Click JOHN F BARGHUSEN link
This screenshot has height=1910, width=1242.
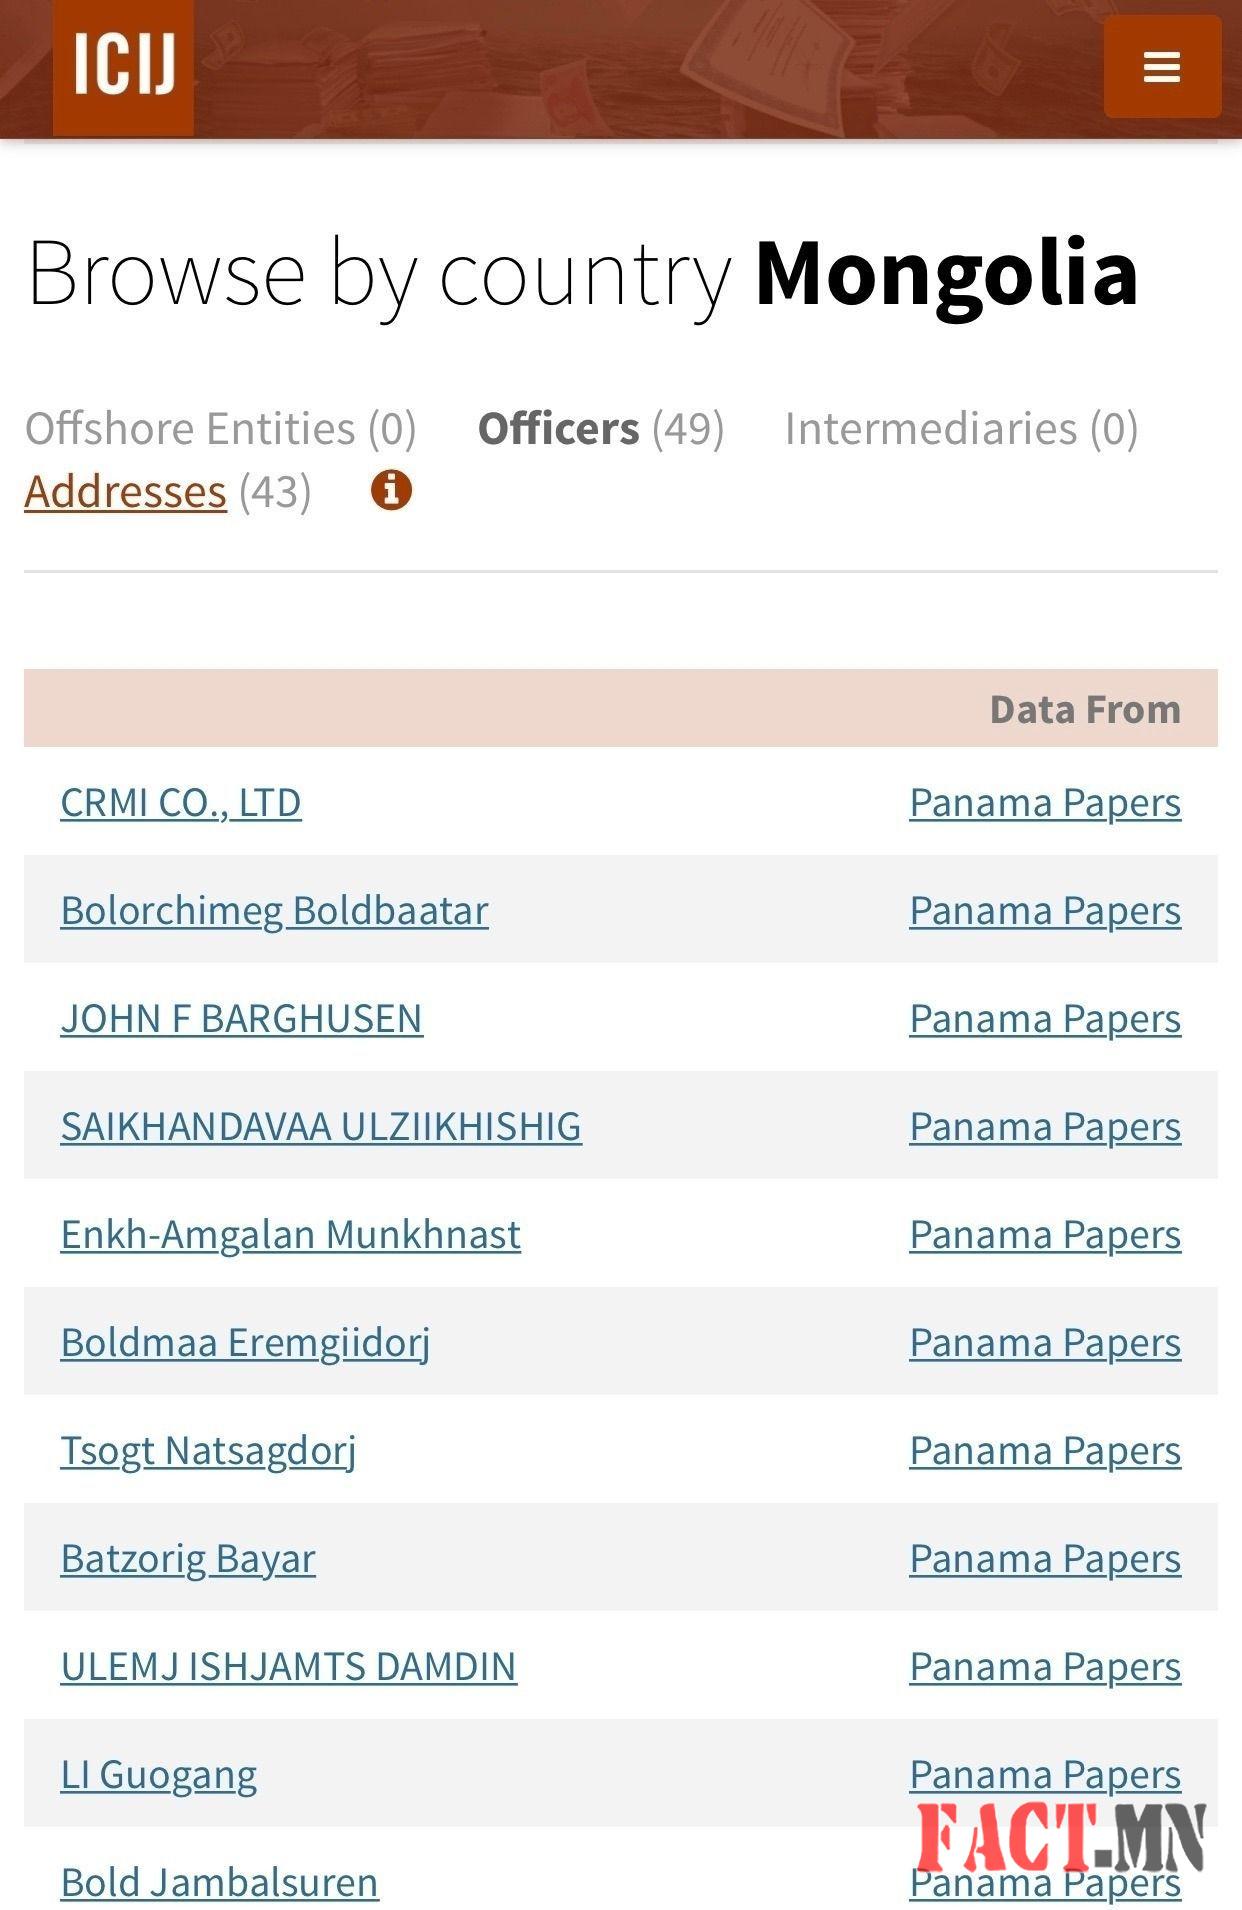(x=241, y=1018)
